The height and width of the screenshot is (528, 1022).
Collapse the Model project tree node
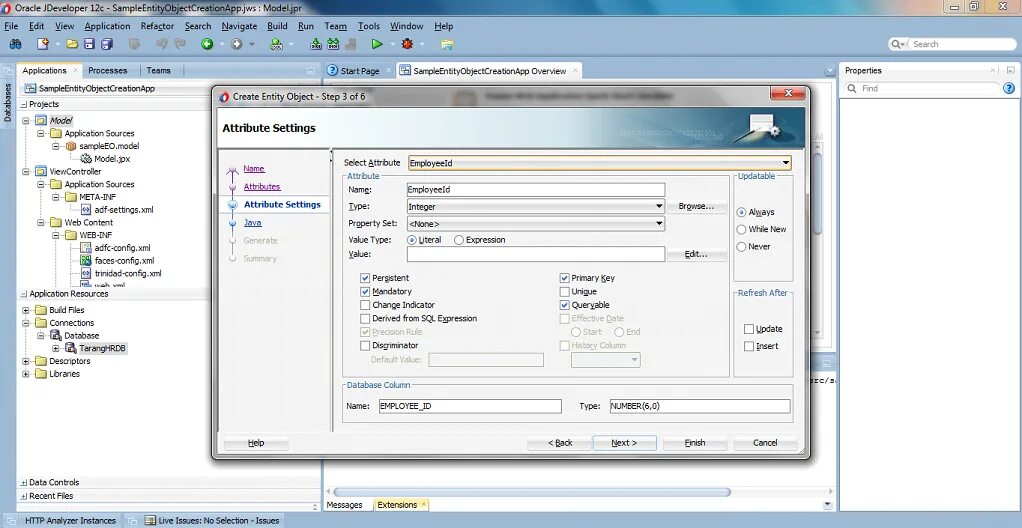pyautogui.click(x=26, y=121)
